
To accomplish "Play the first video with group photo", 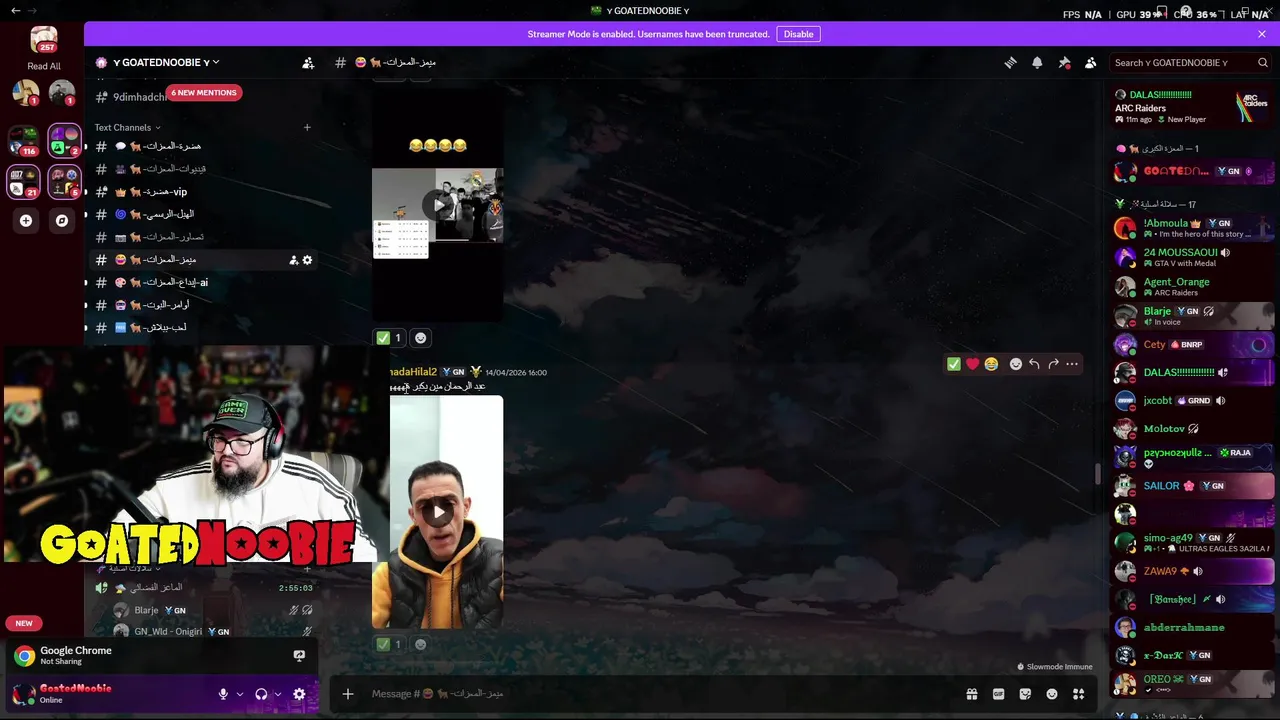I will pos(438,205).
